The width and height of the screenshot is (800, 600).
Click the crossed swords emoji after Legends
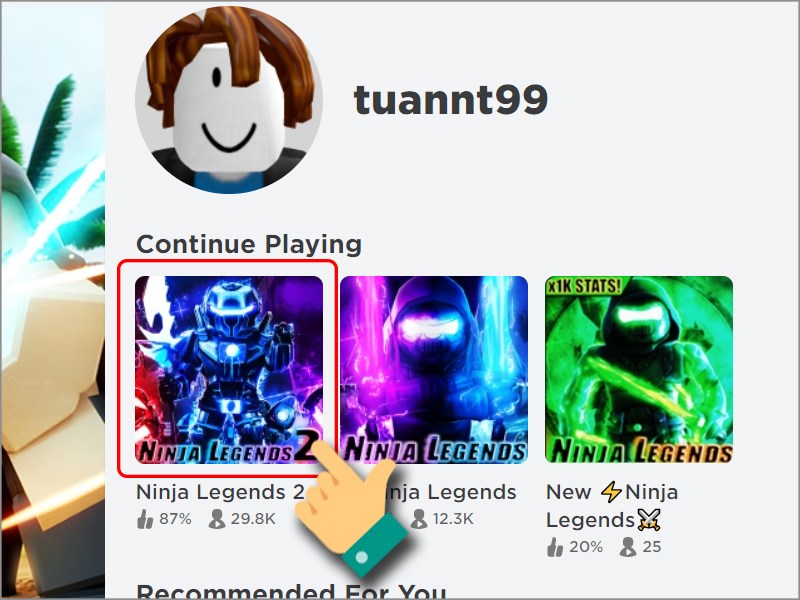coord(649,520)
